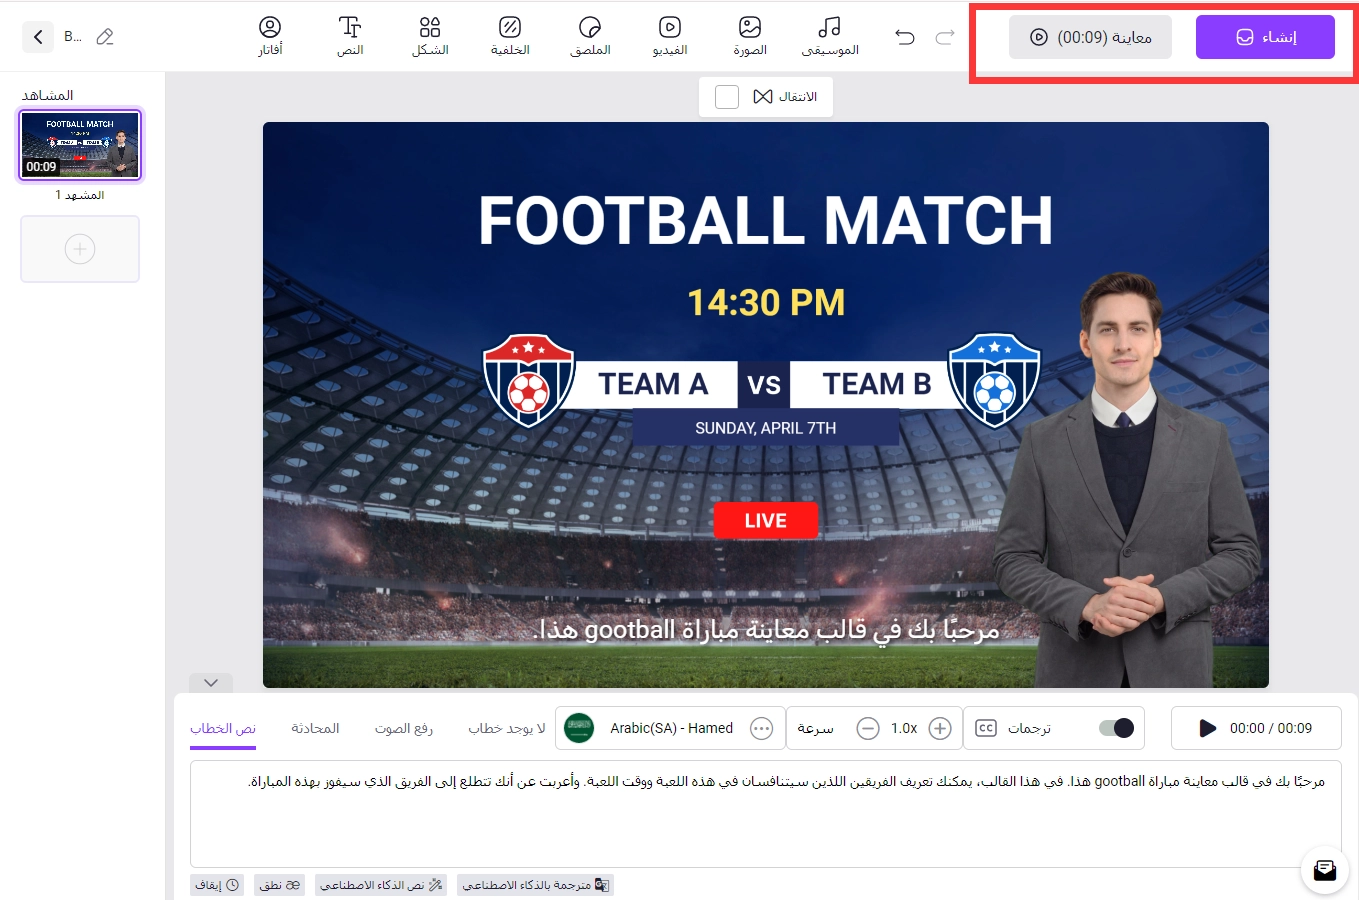Open the Sticker (الملصق) tool
Image resolution: width=1359 pixels, height=900 pixels.
590,36
